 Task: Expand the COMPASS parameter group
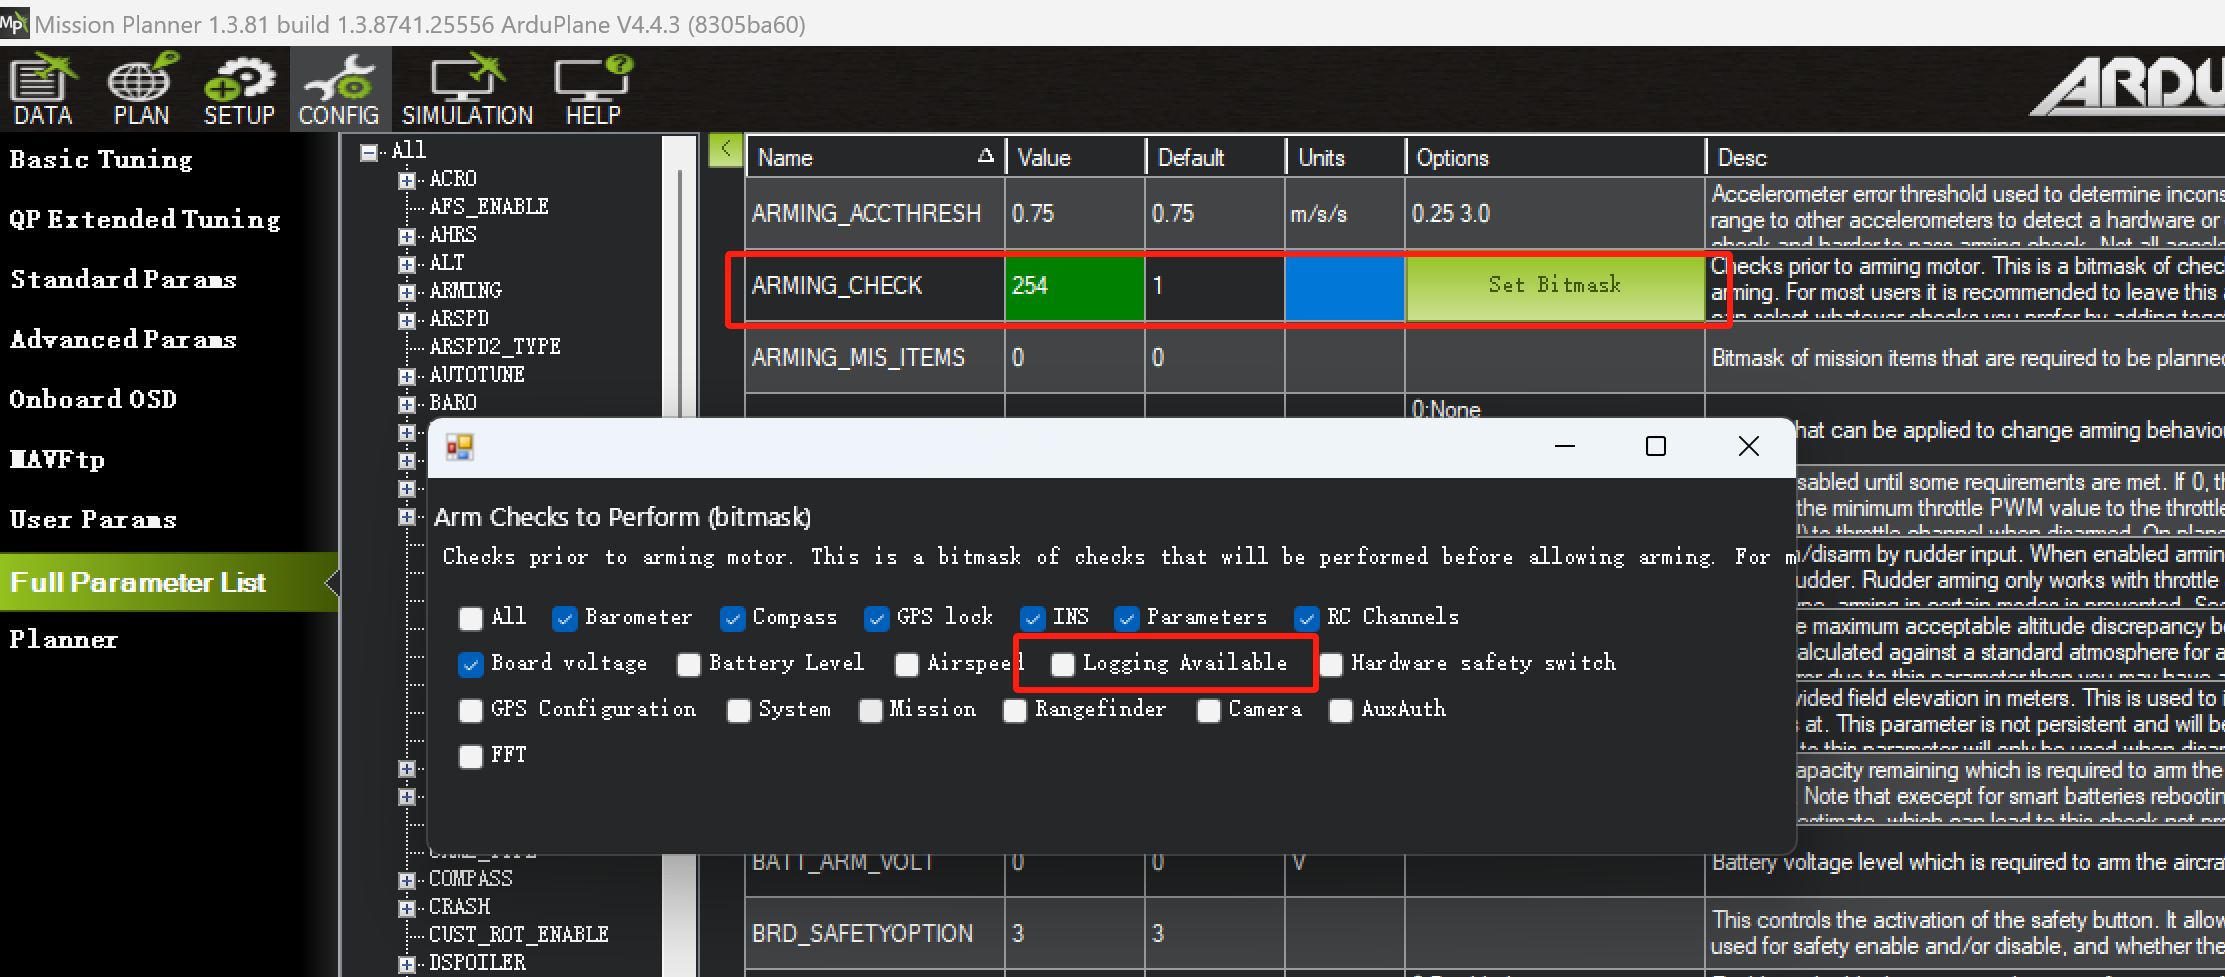[406, 880]
